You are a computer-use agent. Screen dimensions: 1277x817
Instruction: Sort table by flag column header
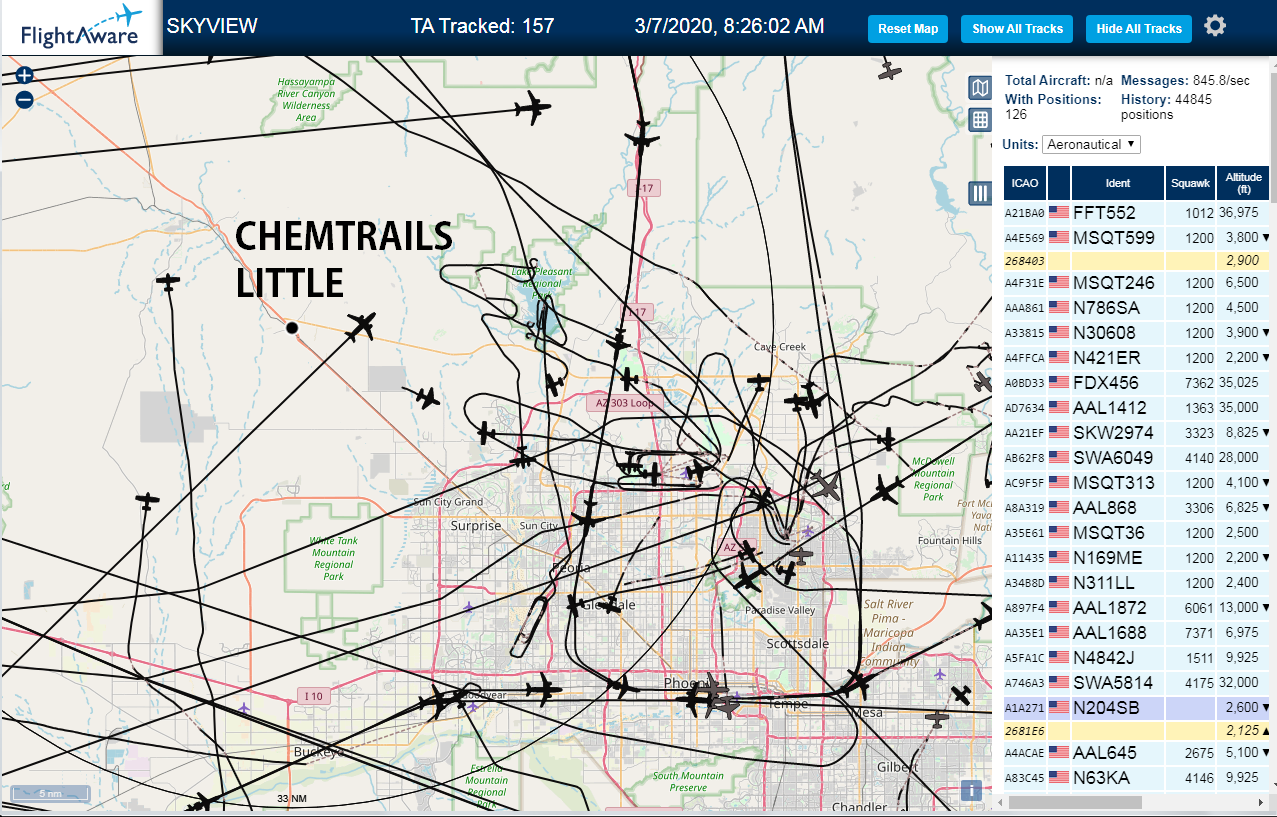[1059, 183]
